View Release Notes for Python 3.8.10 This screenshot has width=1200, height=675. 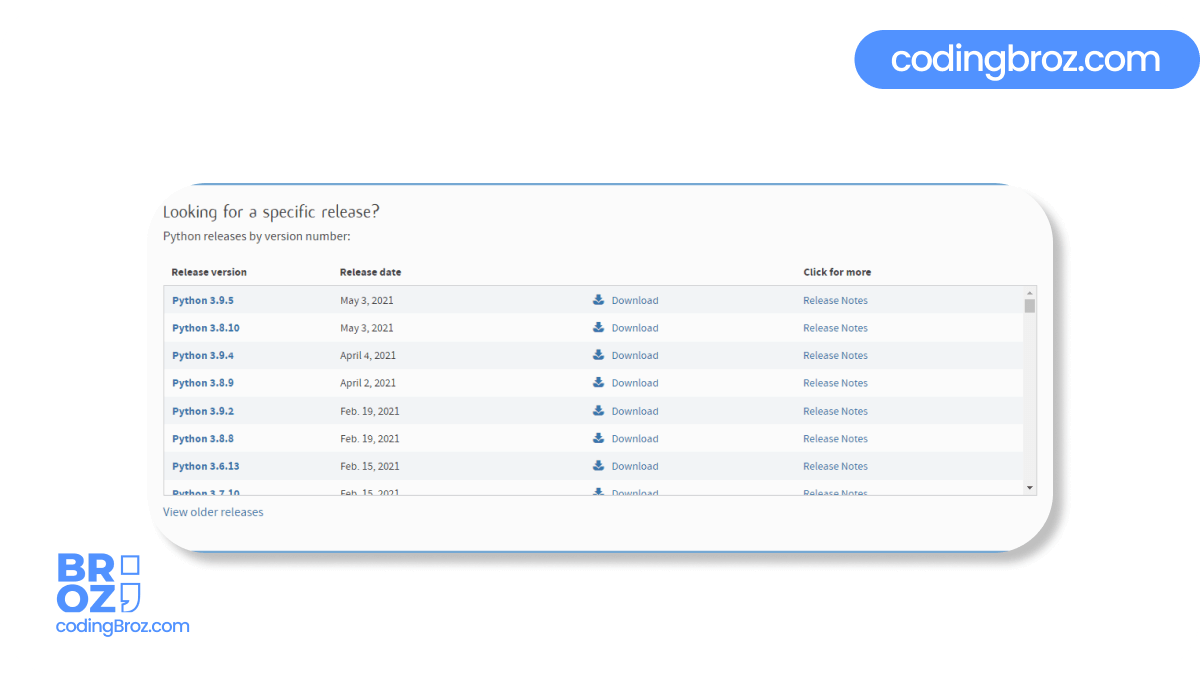[835, 328]
